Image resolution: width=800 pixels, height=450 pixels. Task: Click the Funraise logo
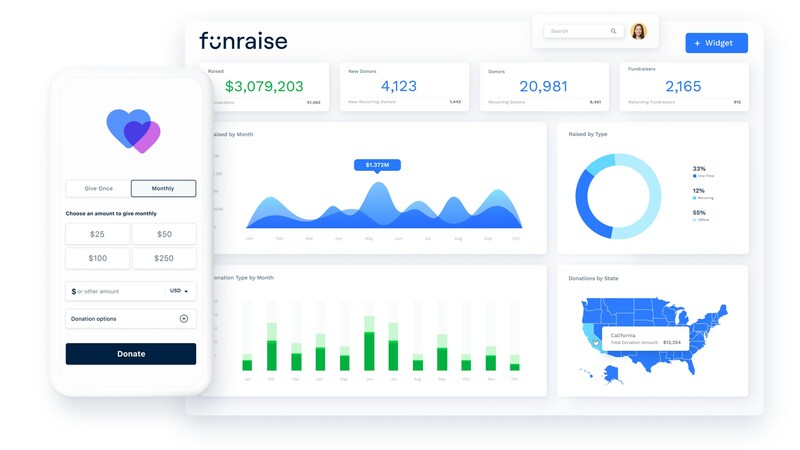coord(243,41)
